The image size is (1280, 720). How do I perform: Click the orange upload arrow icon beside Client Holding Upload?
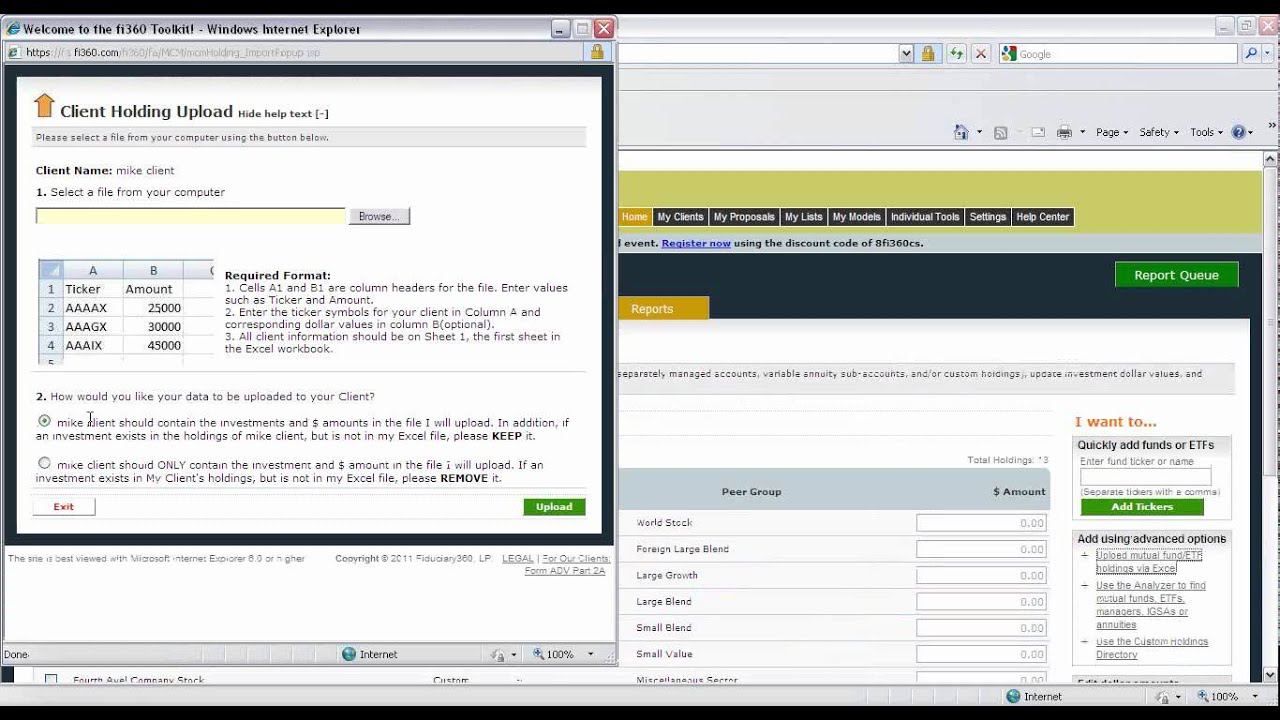coord(44,106)
